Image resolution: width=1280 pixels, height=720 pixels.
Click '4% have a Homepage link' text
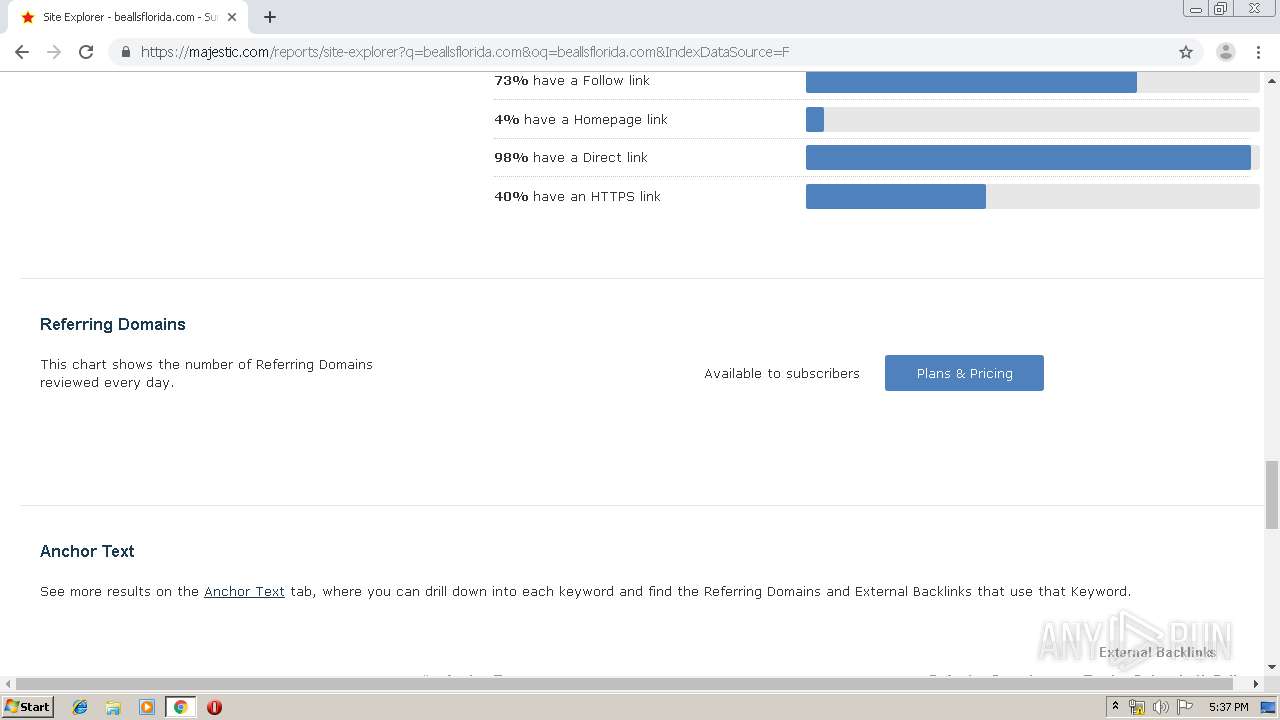point(581,120)
